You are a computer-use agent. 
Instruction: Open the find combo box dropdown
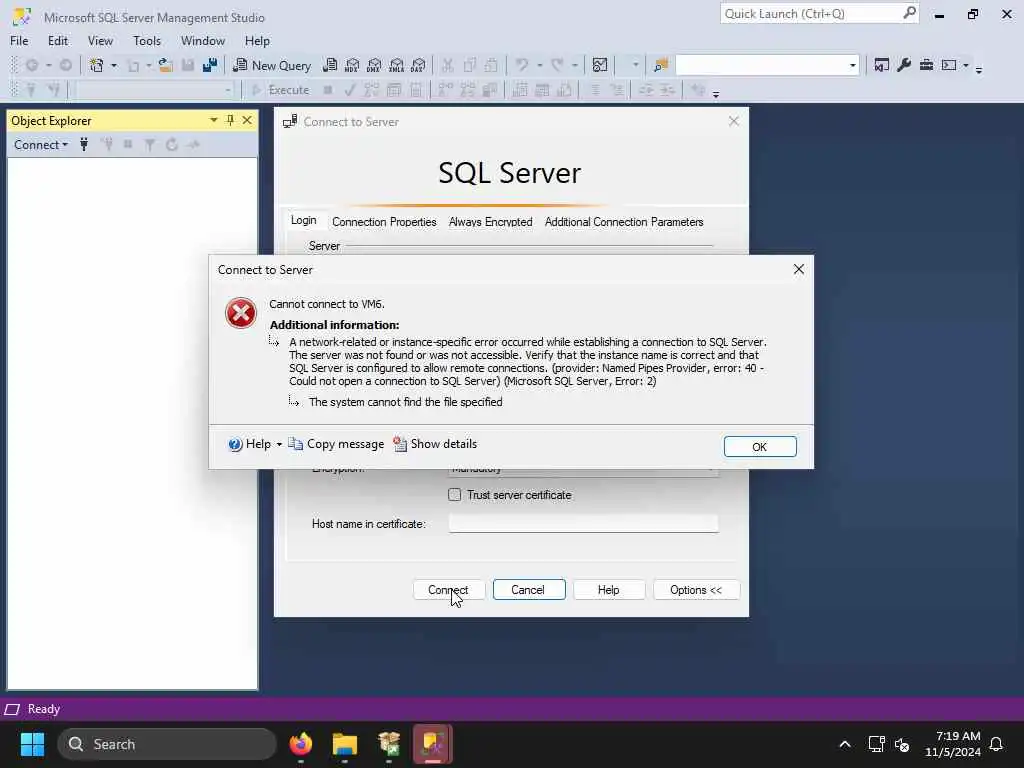tap(852, 65)
